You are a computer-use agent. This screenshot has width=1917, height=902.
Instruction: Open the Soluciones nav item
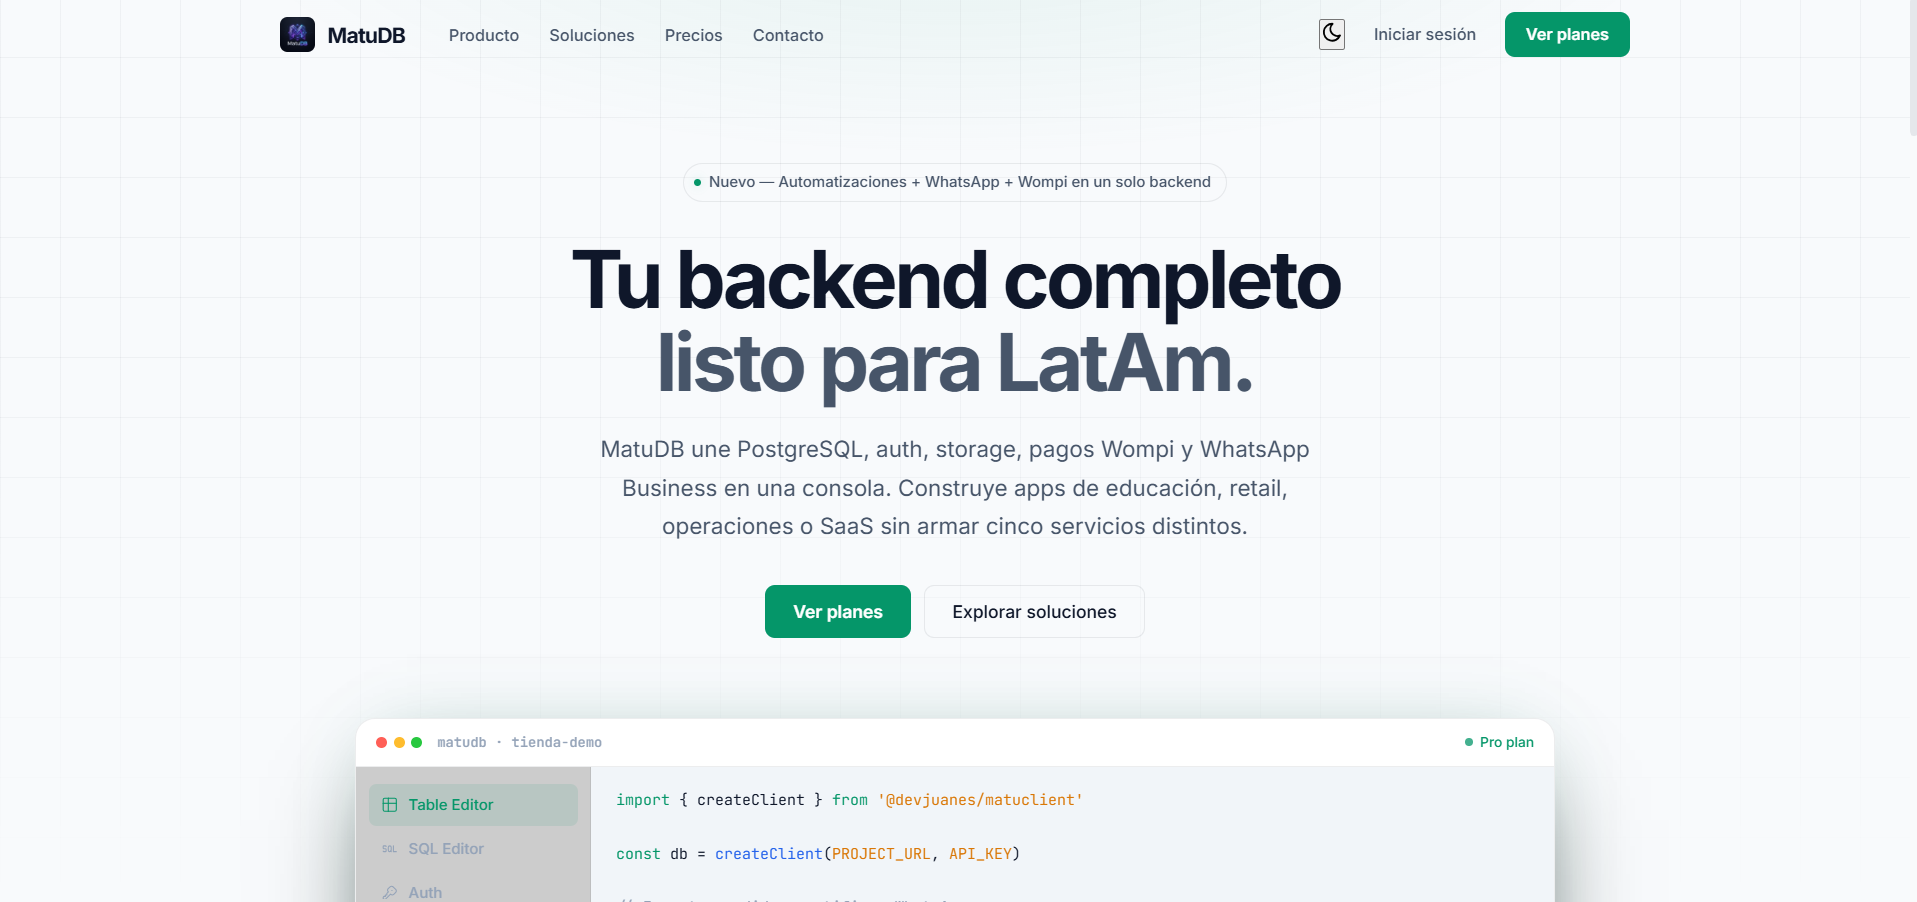click(592, 35)
